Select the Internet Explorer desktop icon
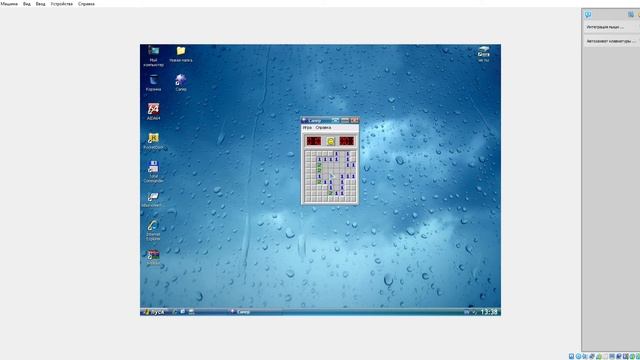640x360 pixels. (153, 231)
